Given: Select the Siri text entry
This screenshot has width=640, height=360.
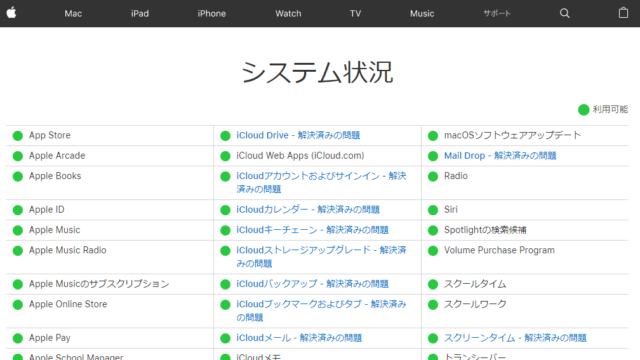Looking at the screenshot, I should (451, 209).
